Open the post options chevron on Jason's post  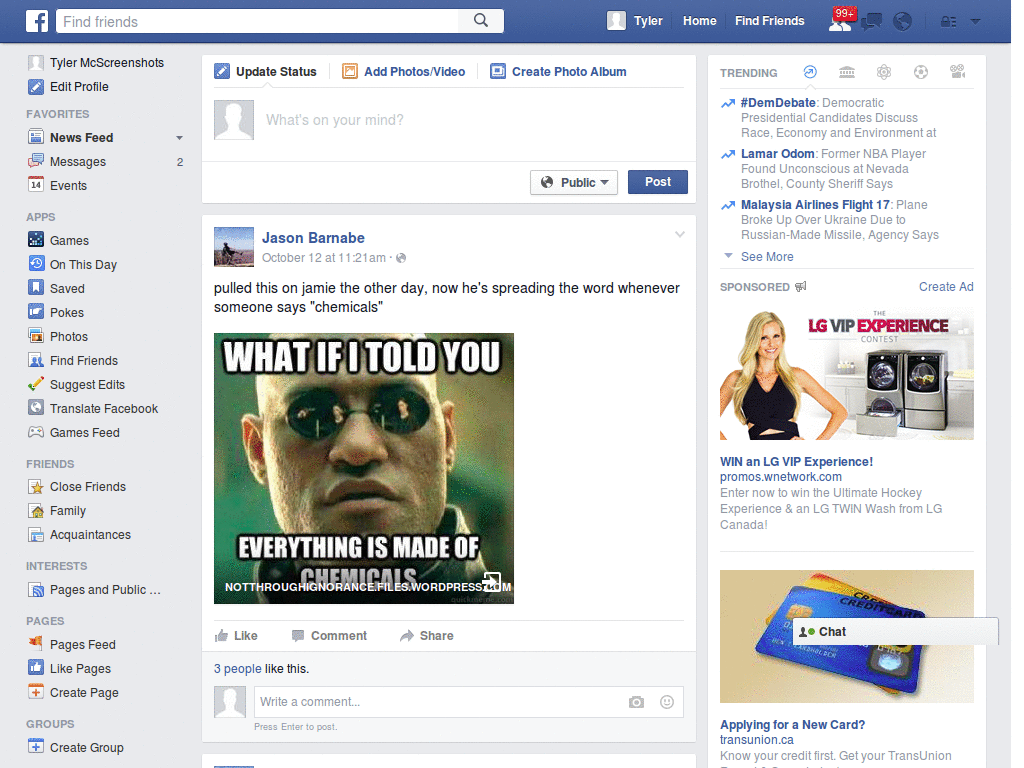[x=680, y=234]
